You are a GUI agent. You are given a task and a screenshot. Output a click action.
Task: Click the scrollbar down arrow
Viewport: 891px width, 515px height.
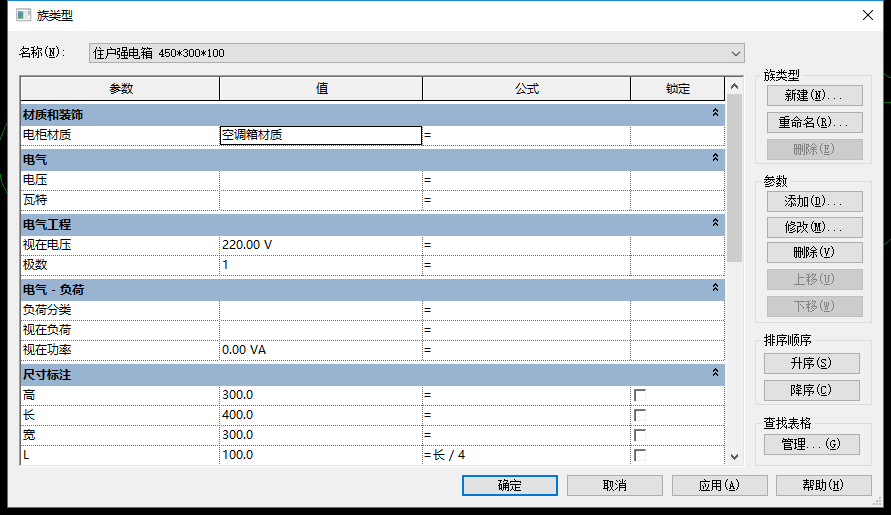tap(734, 456)
